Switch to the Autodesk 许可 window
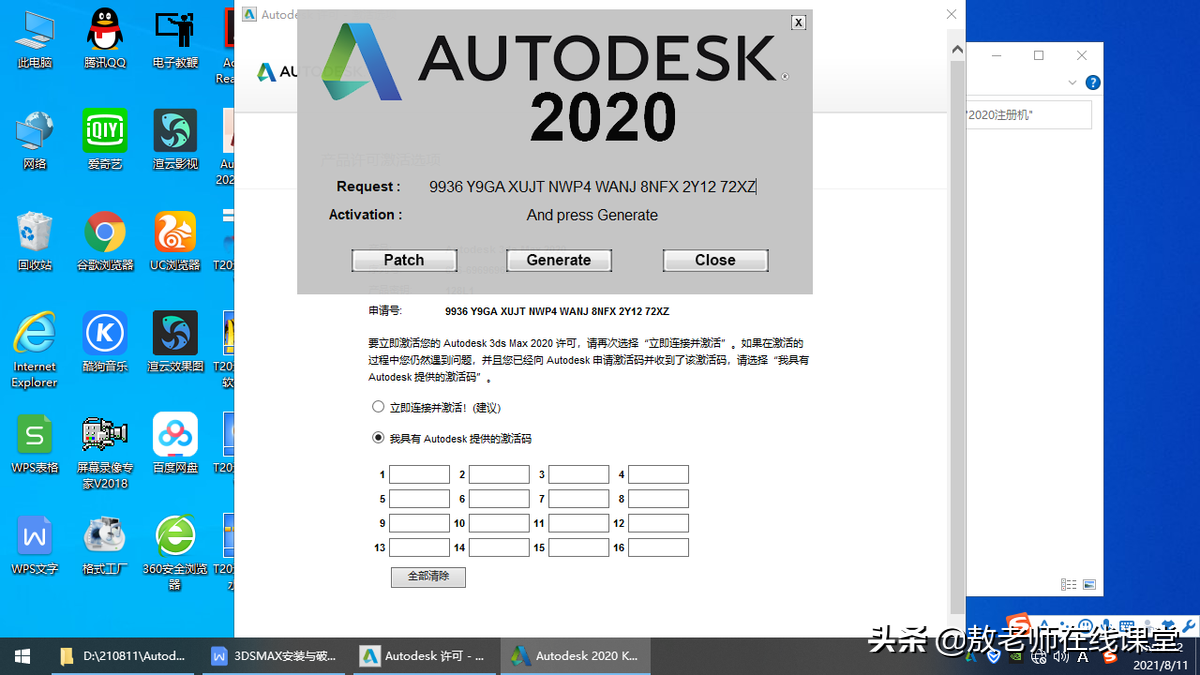Image resolution: width=1200 pixels, height=675 pixels. [424, 656]
